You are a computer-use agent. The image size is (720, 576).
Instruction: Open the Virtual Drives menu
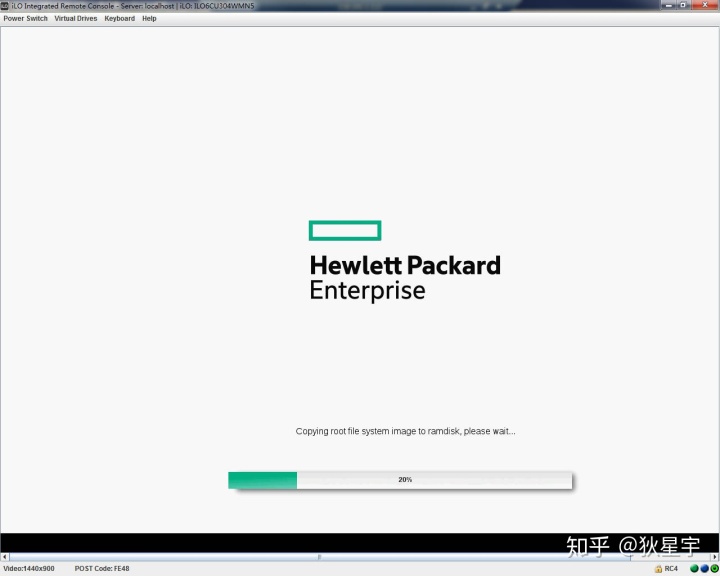pyautogui.click(x=76, y=18)
